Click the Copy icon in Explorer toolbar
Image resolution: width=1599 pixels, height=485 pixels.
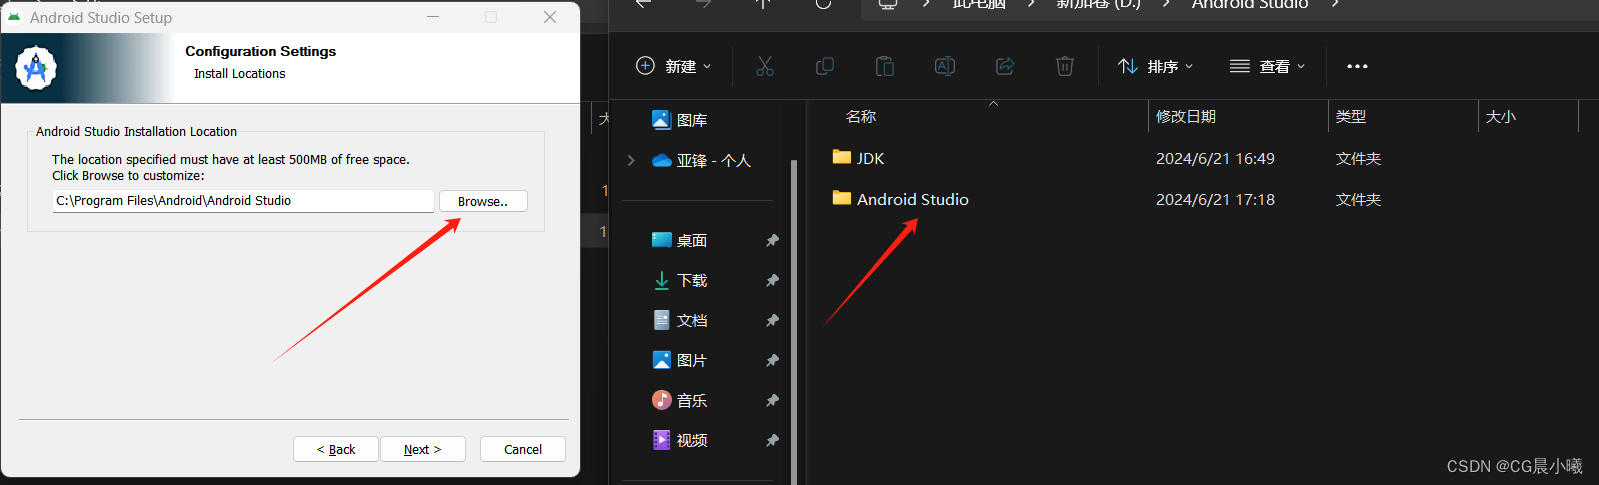[825, 66]
